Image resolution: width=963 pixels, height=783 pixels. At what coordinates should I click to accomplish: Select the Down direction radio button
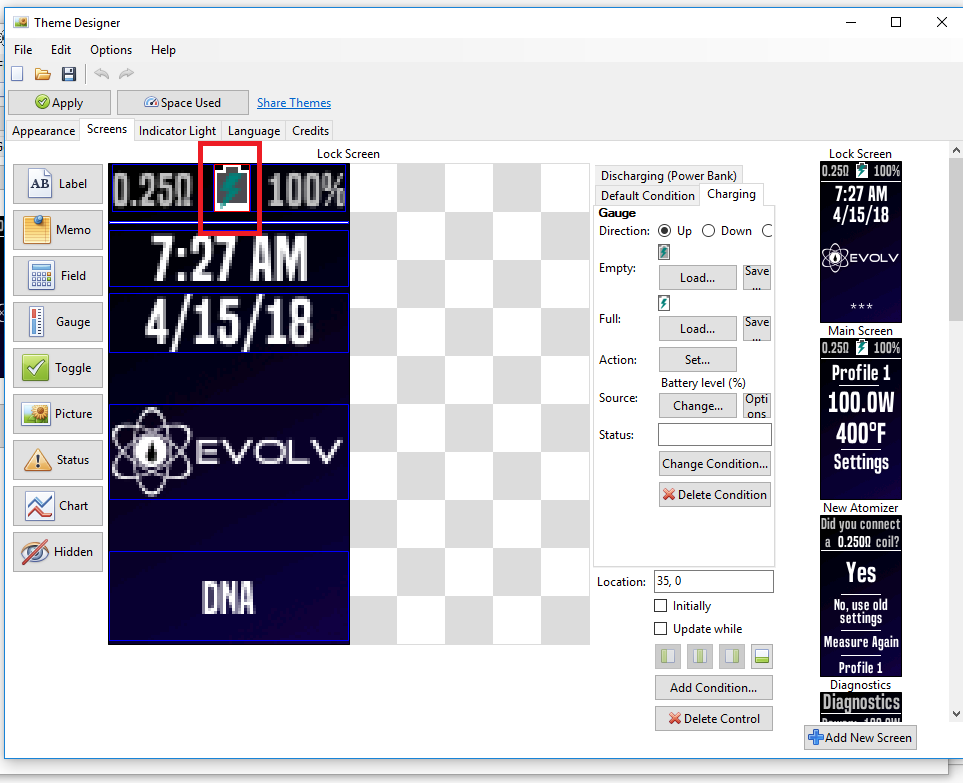(709, 231)
